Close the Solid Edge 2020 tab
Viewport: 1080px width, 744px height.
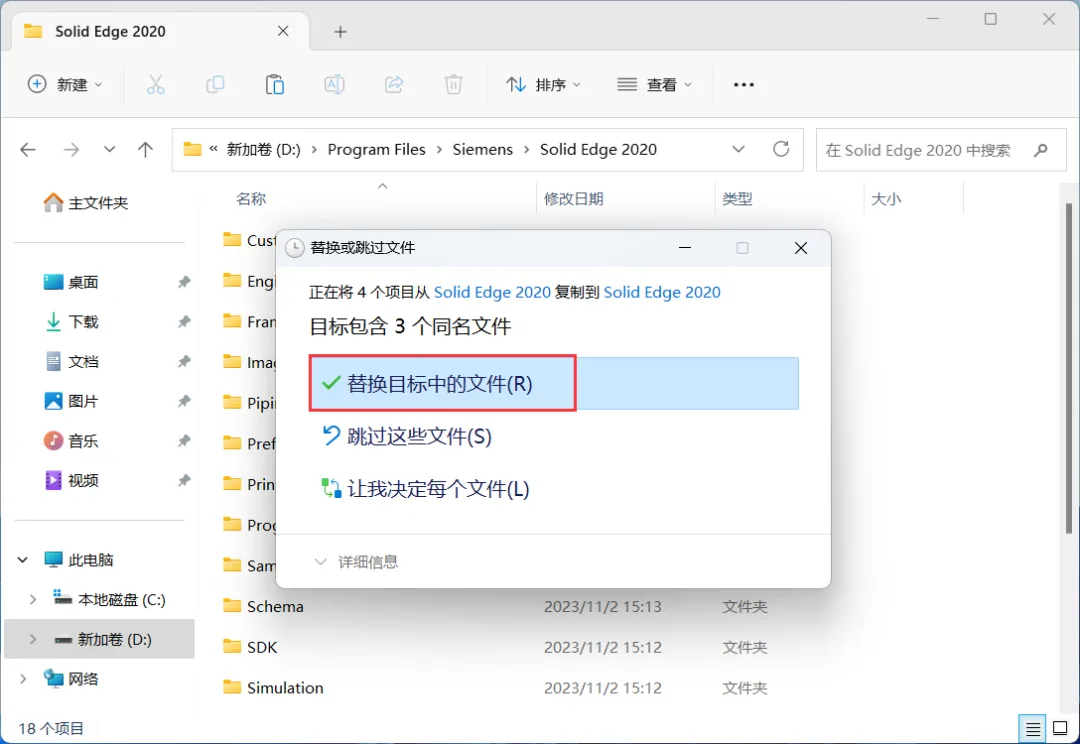click(x=283, y=31)
